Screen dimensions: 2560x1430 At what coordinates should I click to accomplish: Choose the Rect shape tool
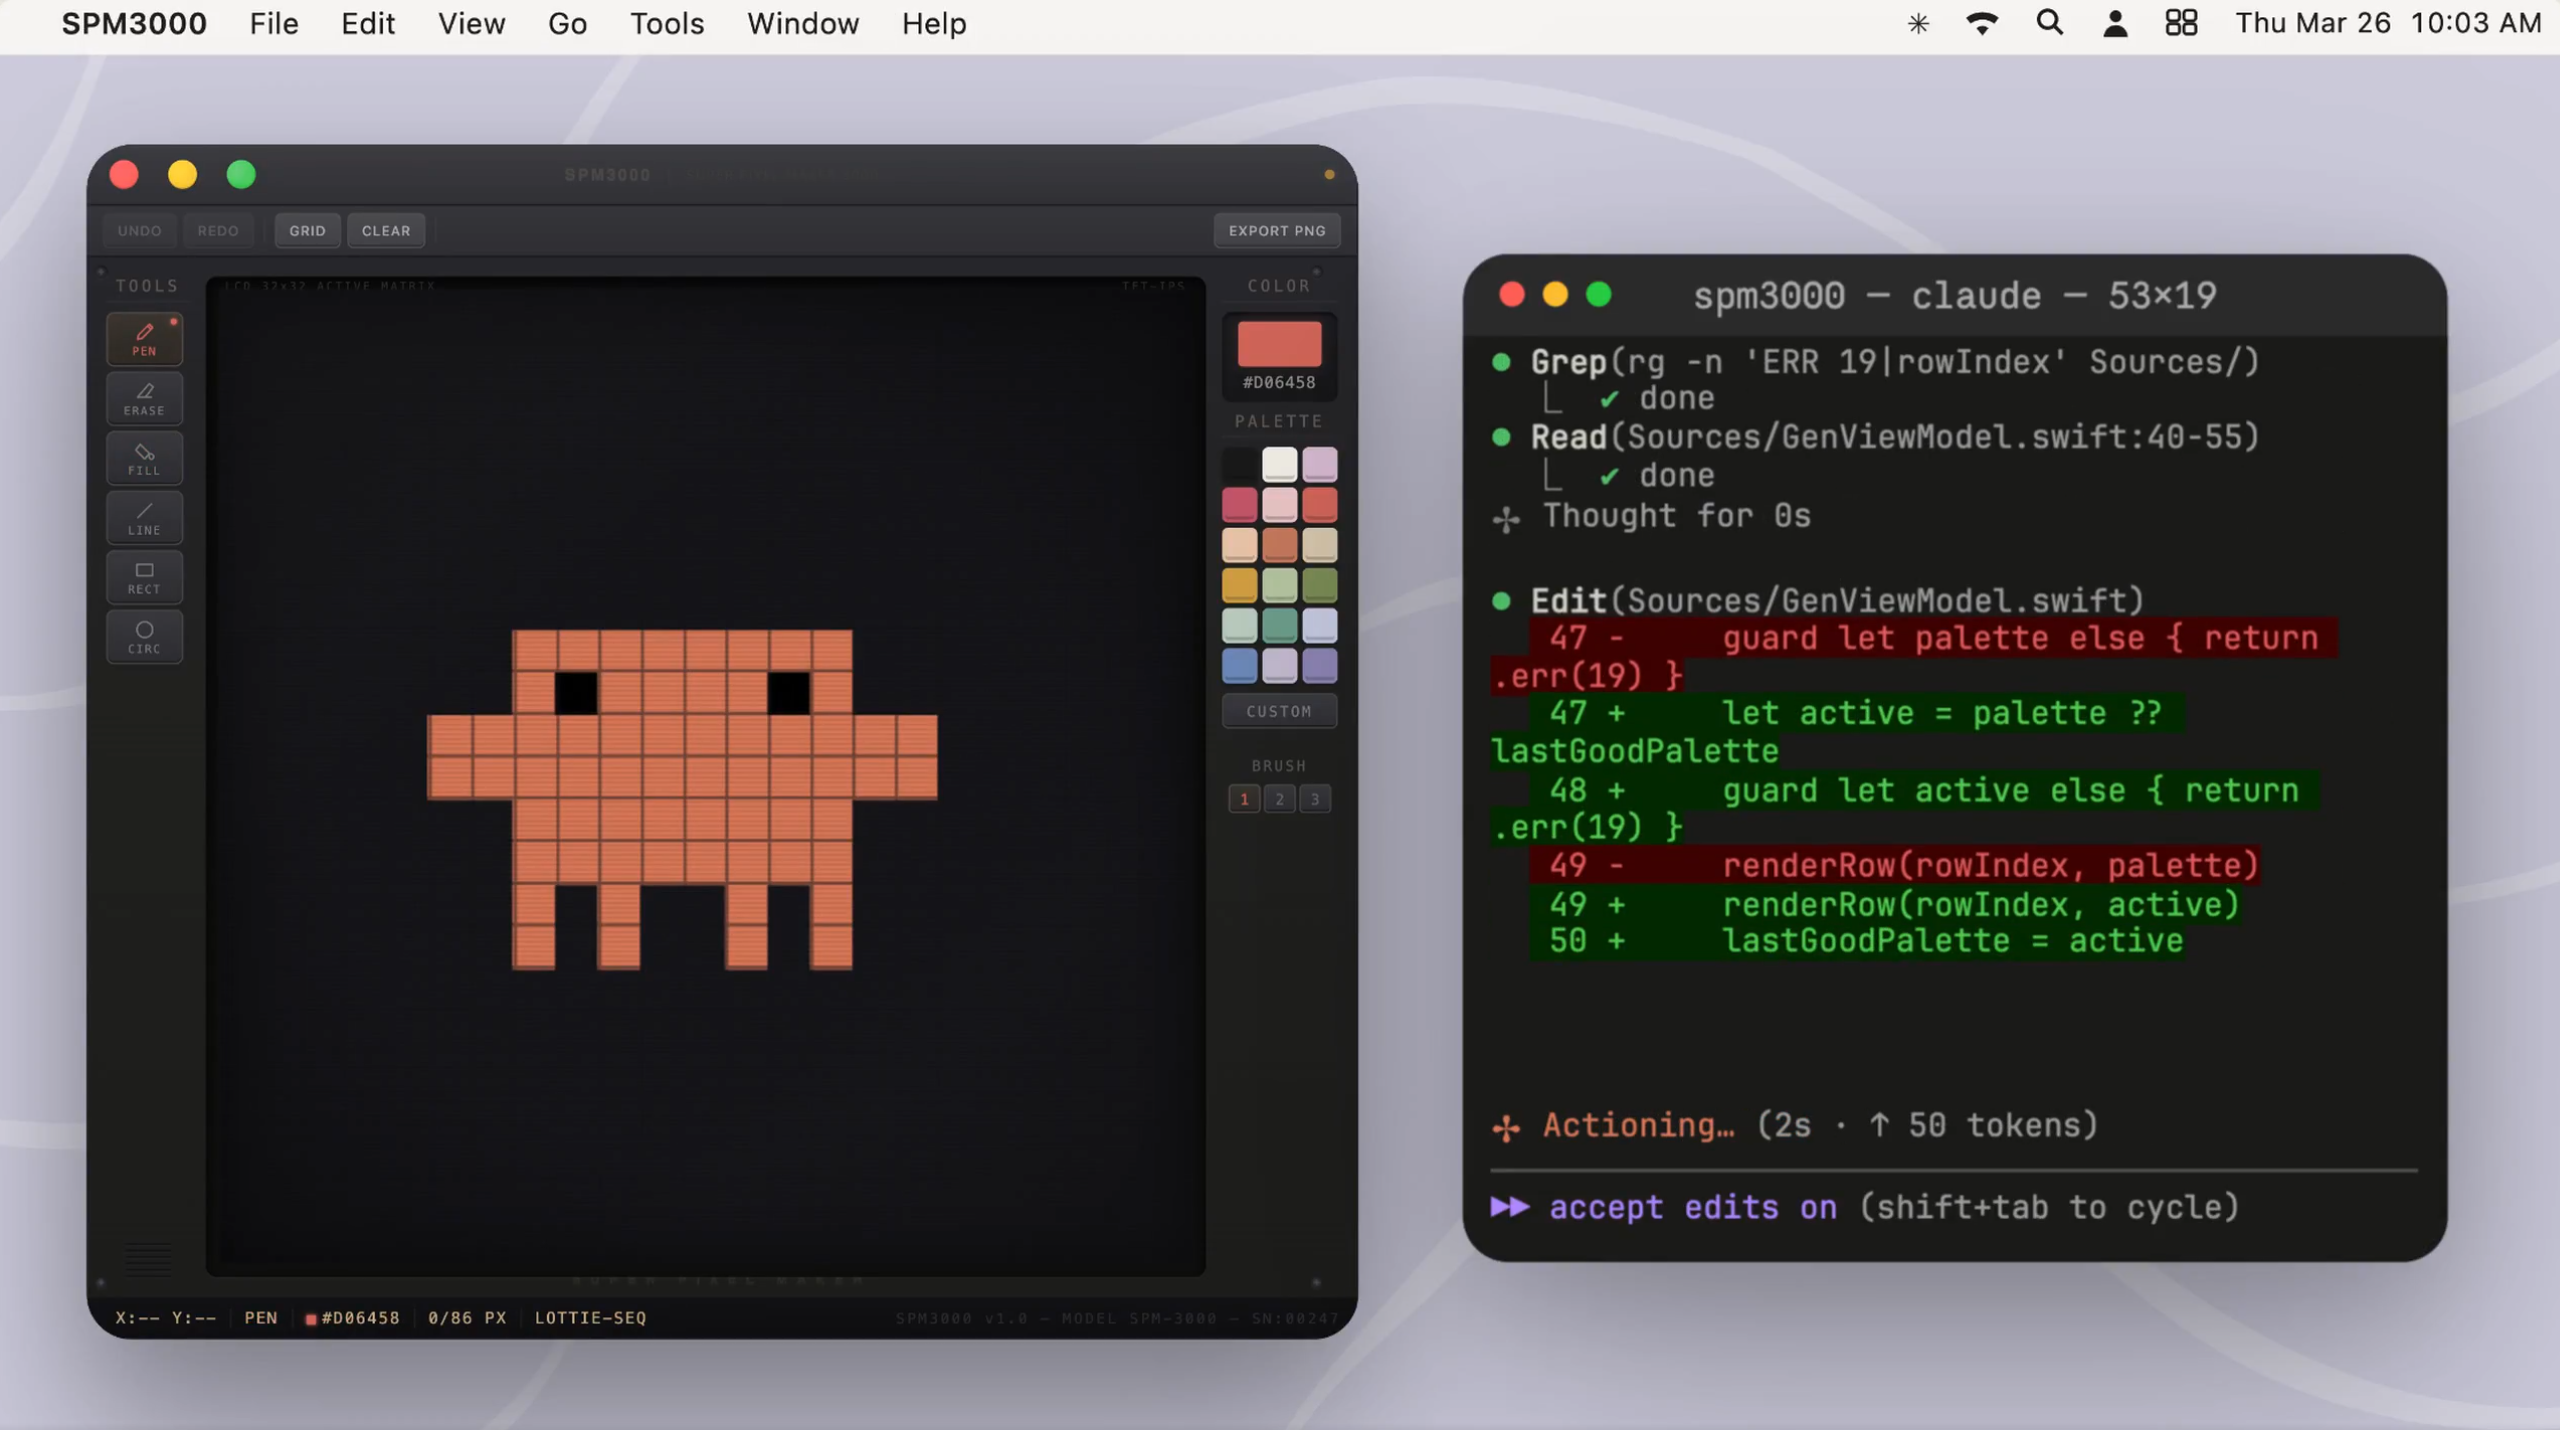[x=144, y=577]
